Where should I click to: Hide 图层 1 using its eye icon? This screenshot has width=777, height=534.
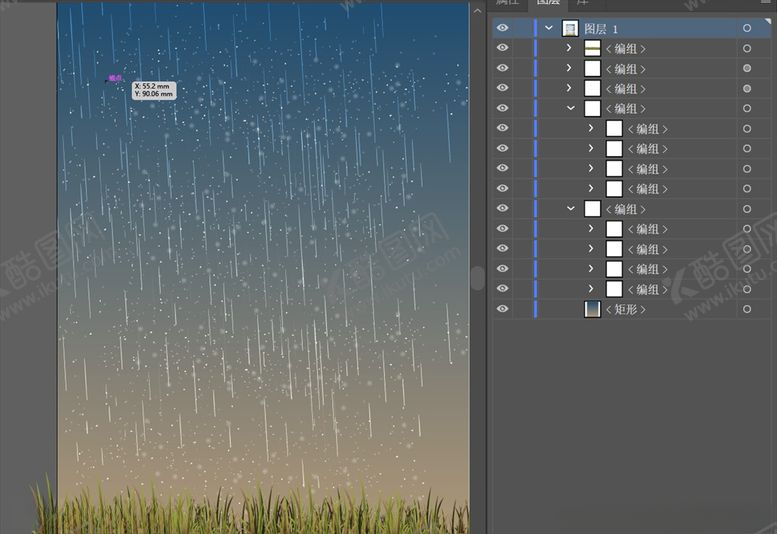click(x=502, y=29)
